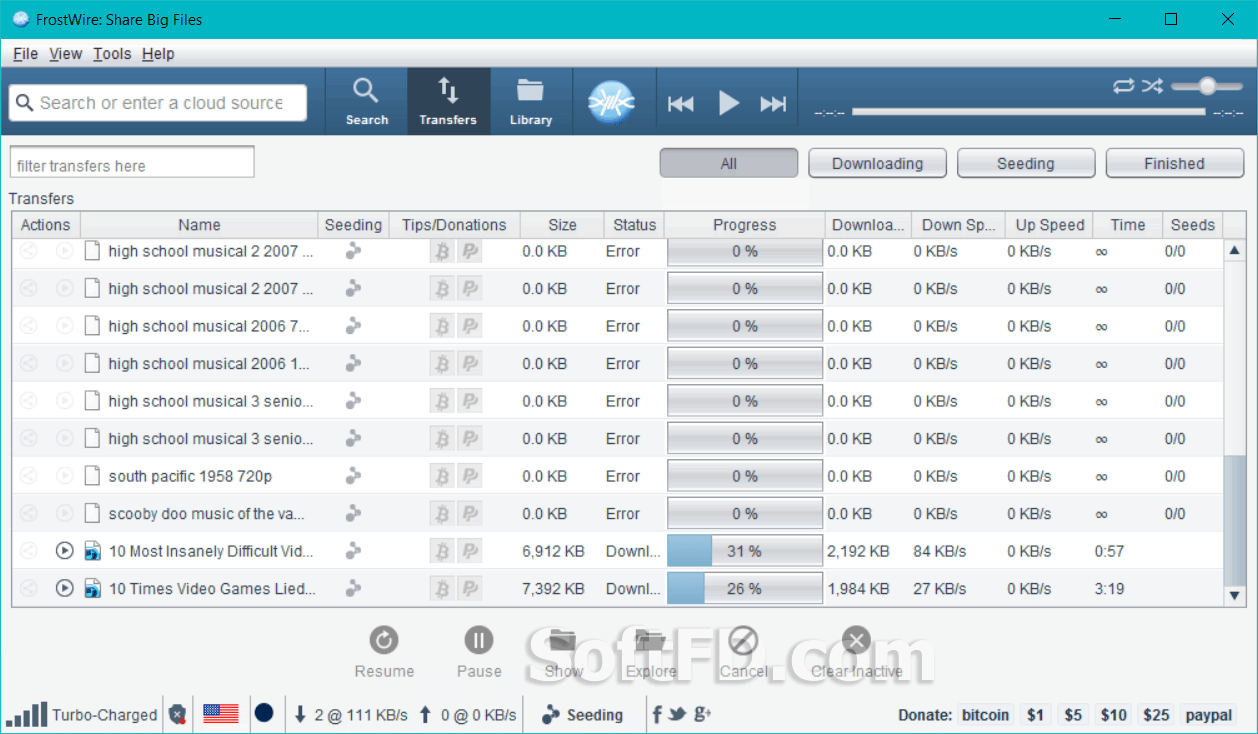
Task: Click the Cancel transfer button
Action: 744,651
